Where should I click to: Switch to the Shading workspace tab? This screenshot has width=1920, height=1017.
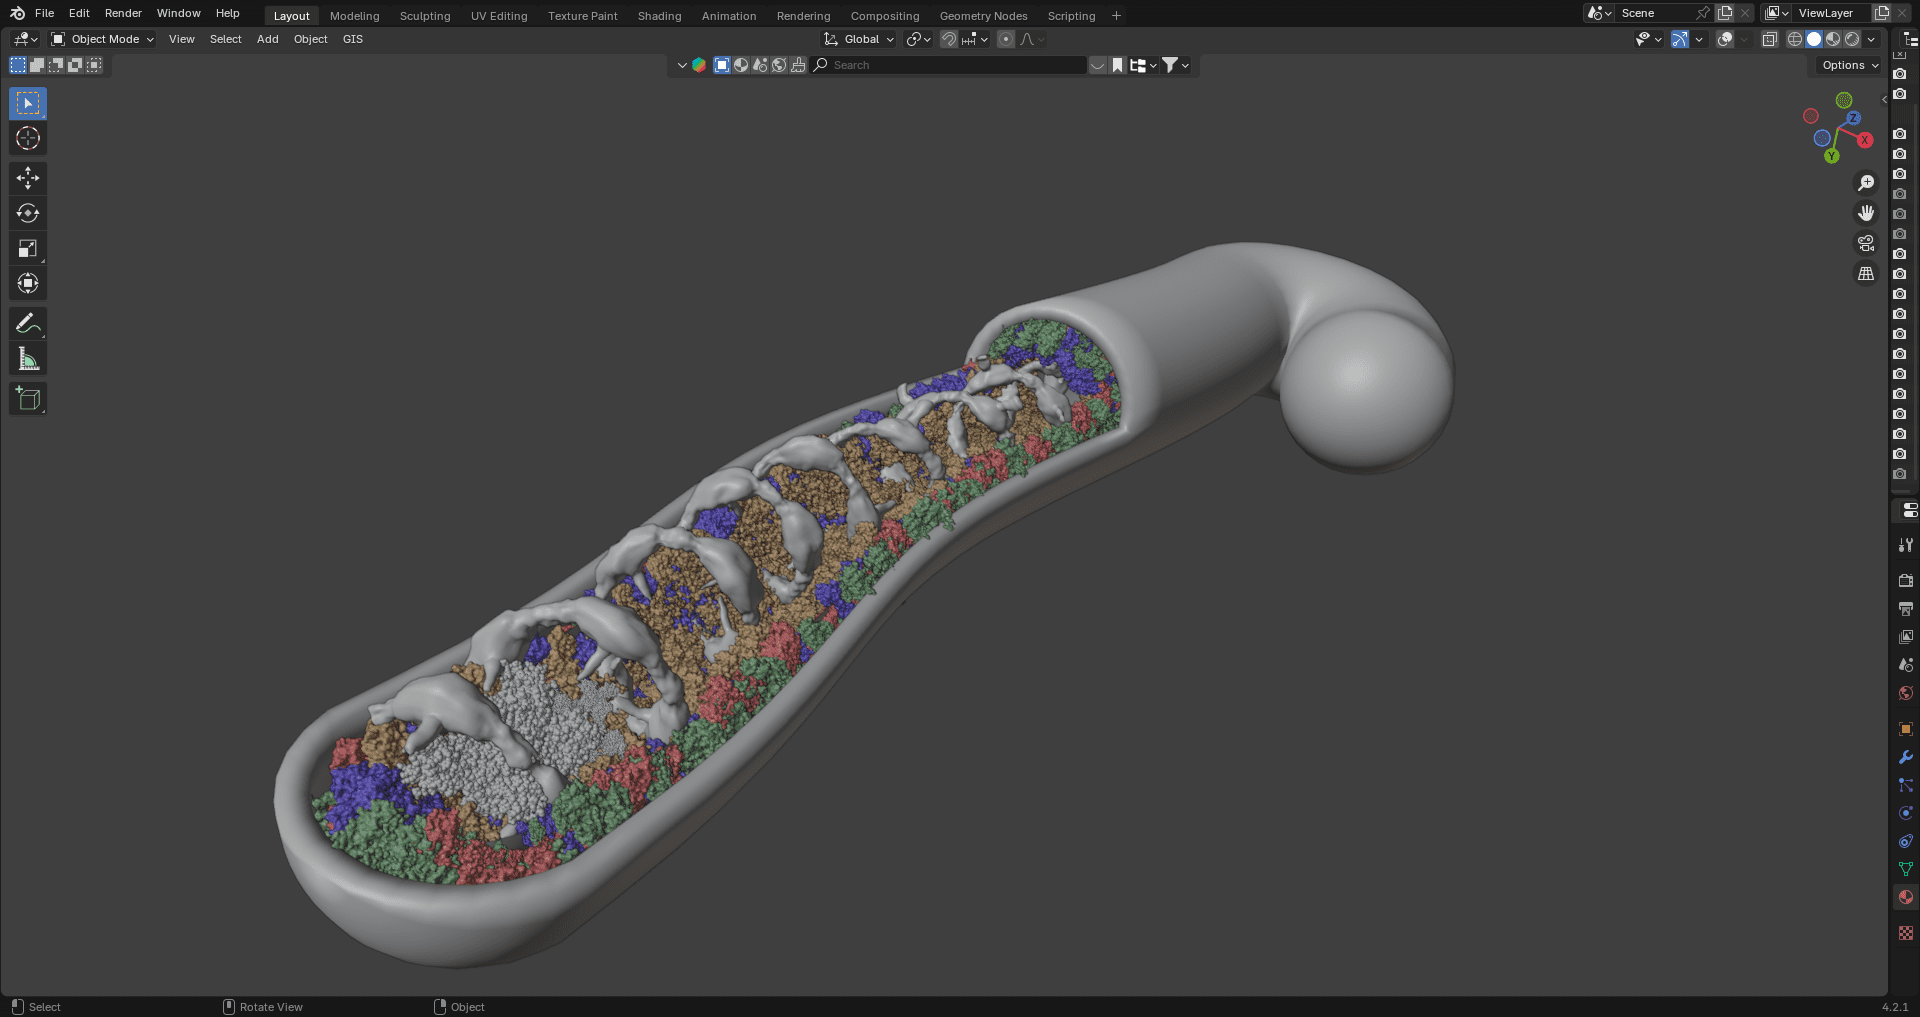[659, 15]
